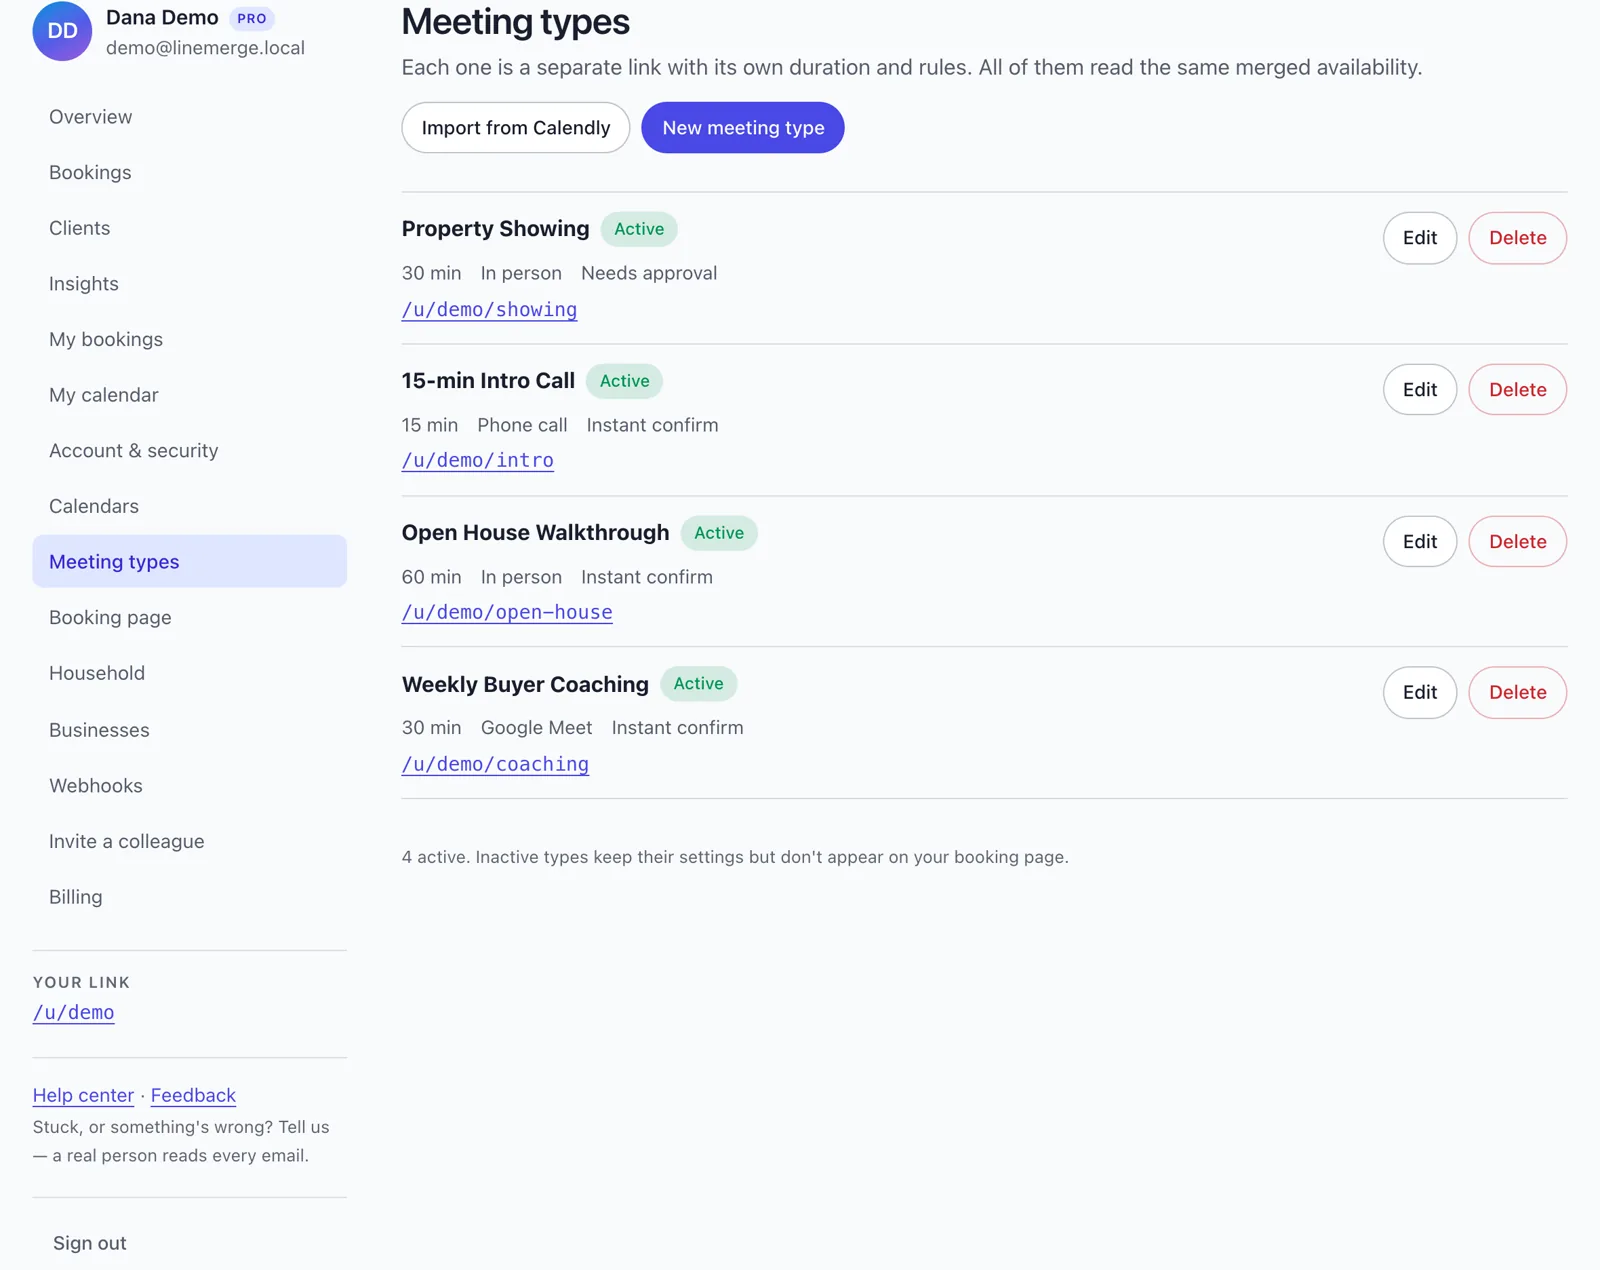This screenshot has height=1270, width=1600.
Task: Select My bookings in sidebar
Action: (189, 339)
